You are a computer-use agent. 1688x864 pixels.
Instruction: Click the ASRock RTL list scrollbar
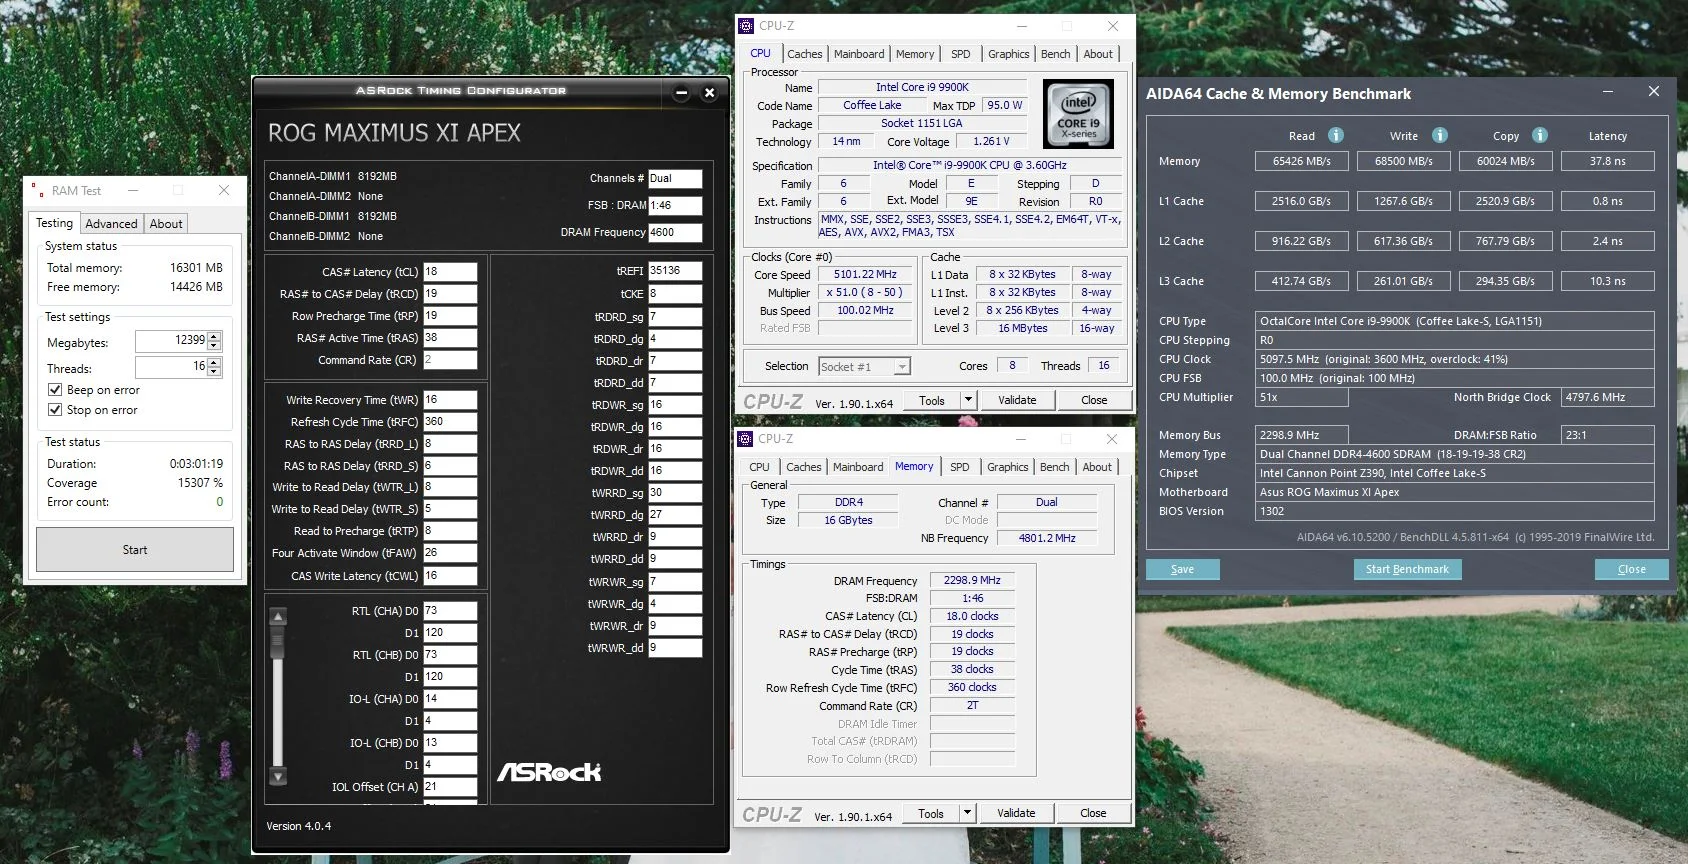coord(279,696)
